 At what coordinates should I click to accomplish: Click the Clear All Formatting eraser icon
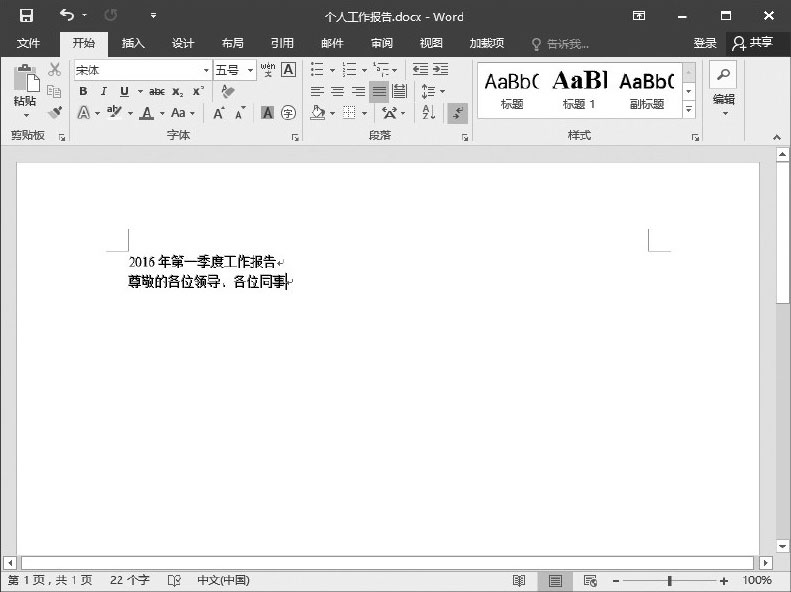pos(228,91)
